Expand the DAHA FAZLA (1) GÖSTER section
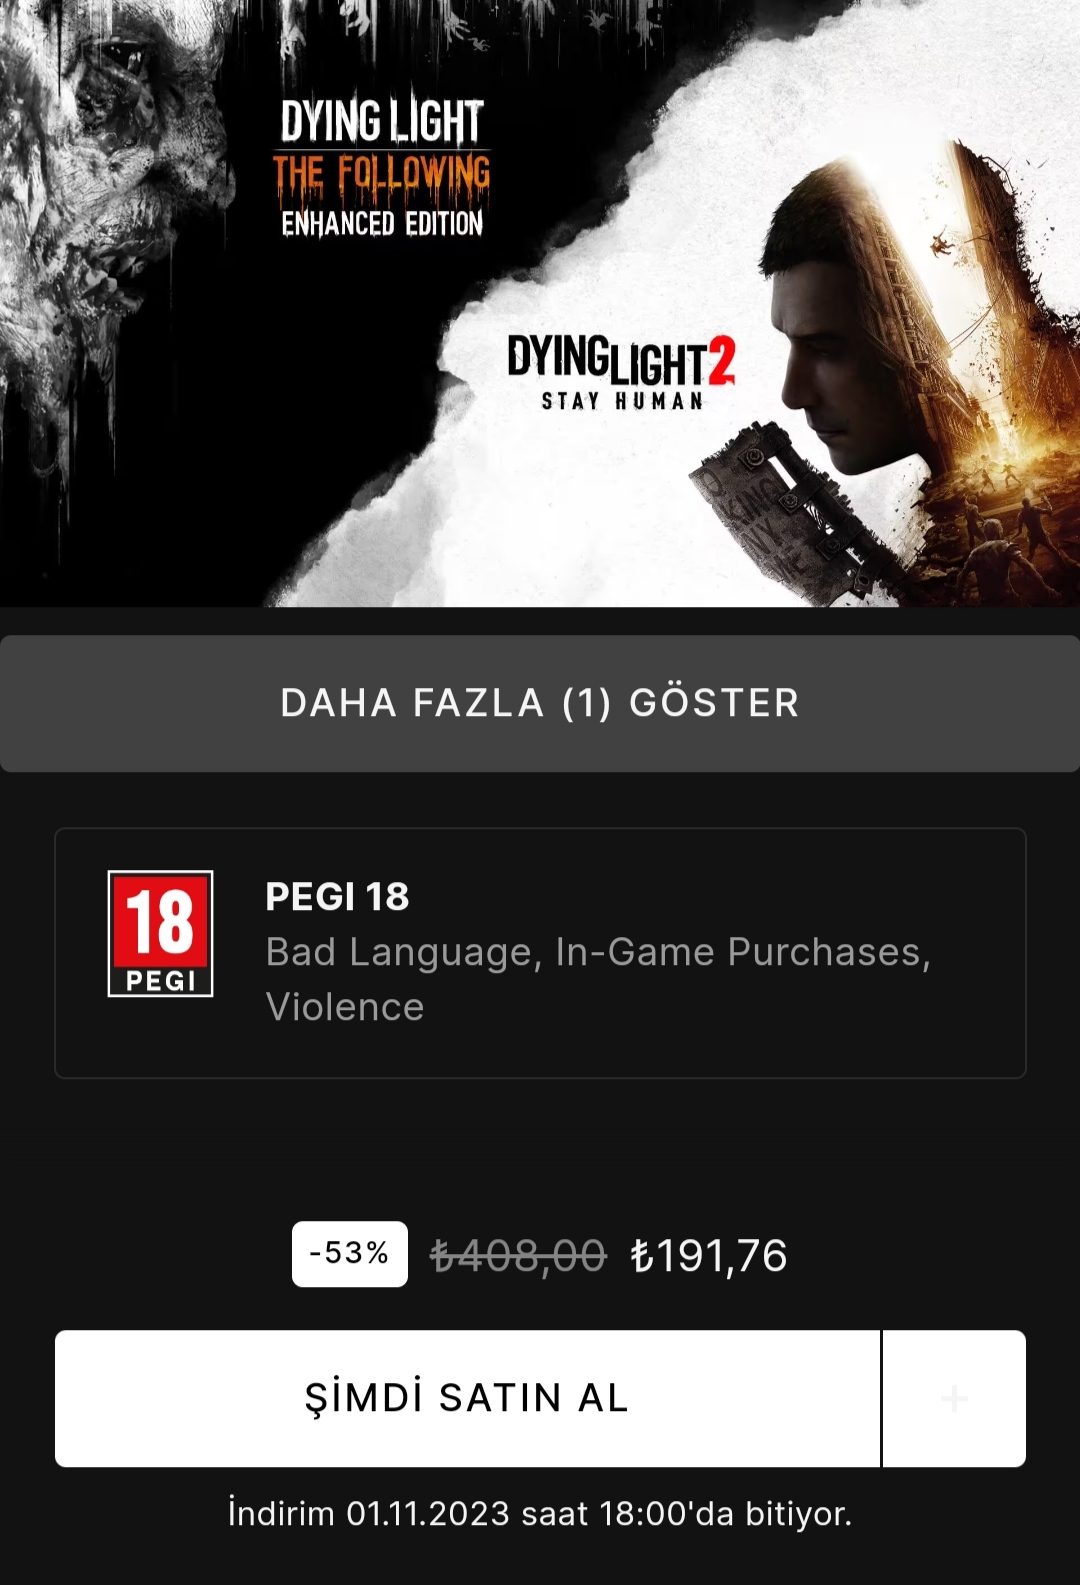1080x1585 pixels. point(540,703)
